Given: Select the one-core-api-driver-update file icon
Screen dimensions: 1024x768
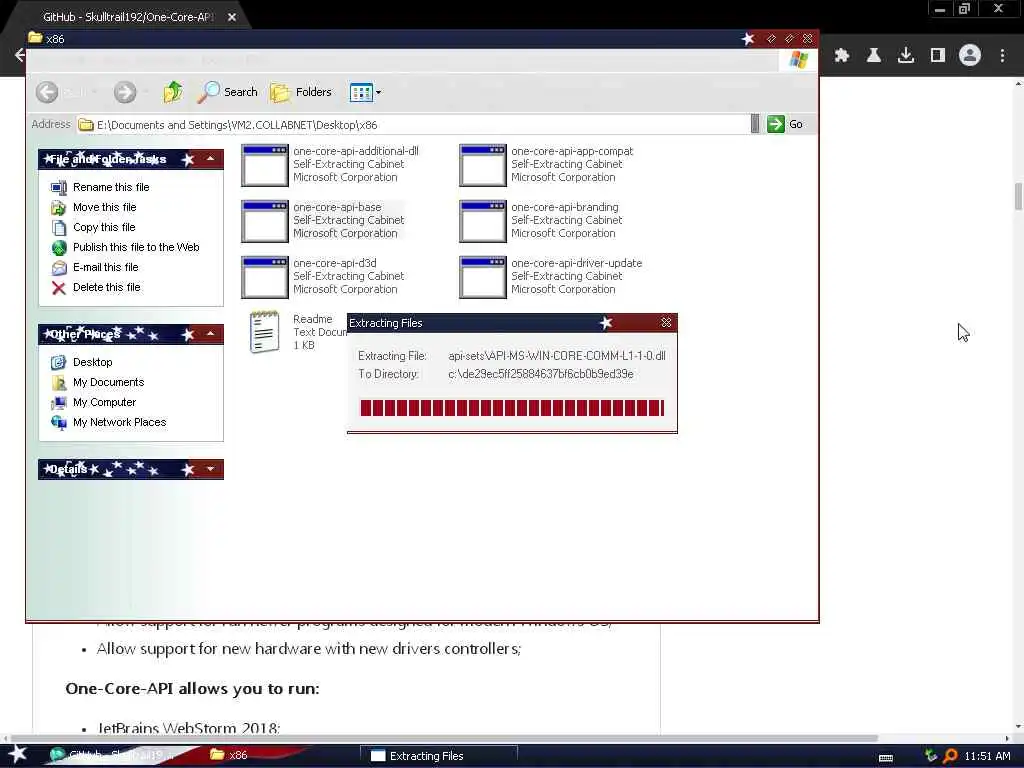Looking at the screenshot, I should point(483,278).
